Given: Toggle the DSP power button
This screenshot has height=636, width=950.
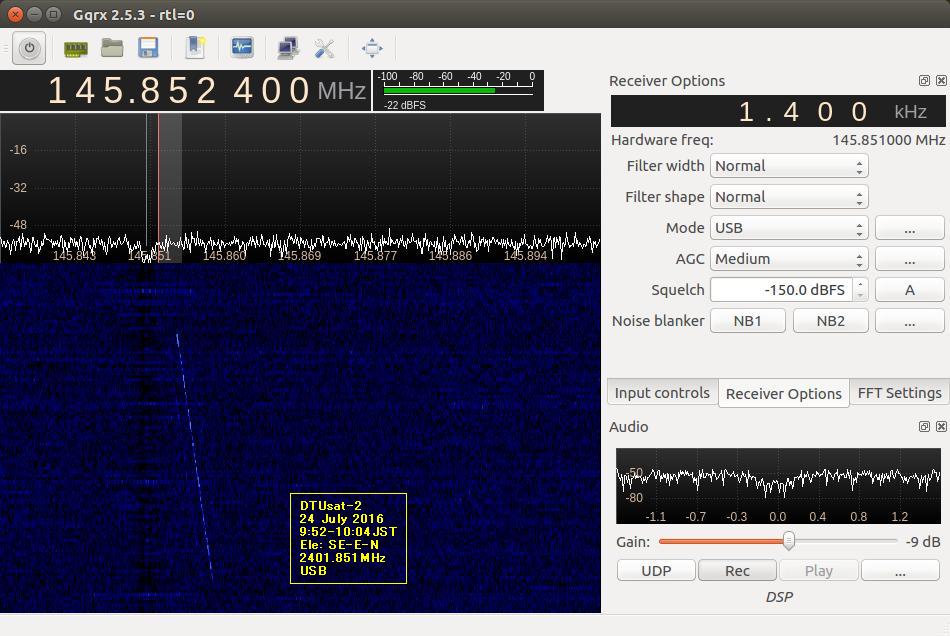Looking at the screenshot, I should [29, 48].
